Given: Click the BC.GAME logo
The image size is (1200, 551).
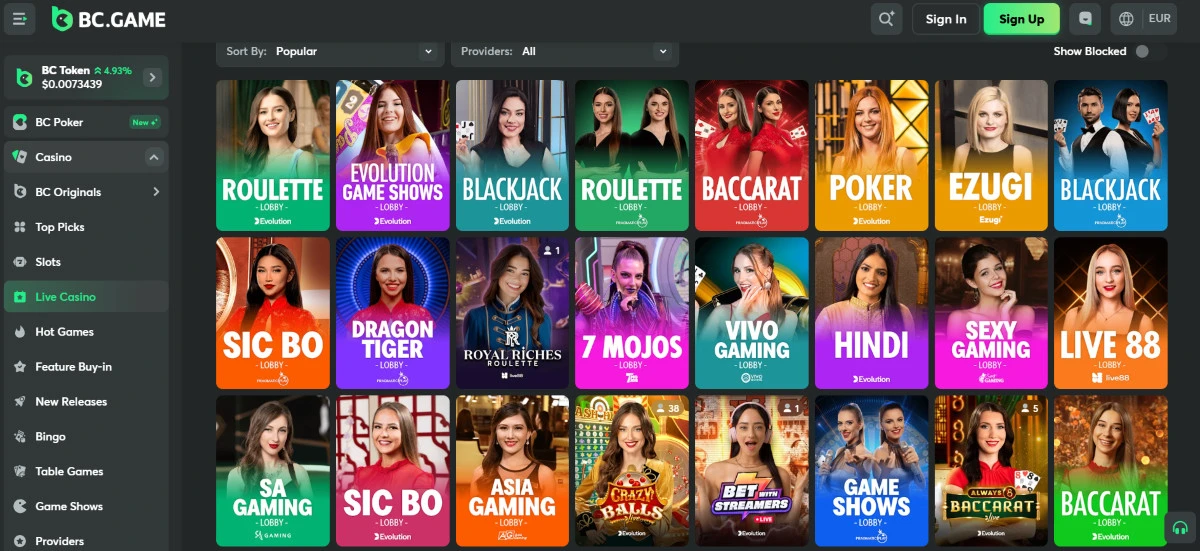Looking at the screenshot, I should [x=109, y=19].
